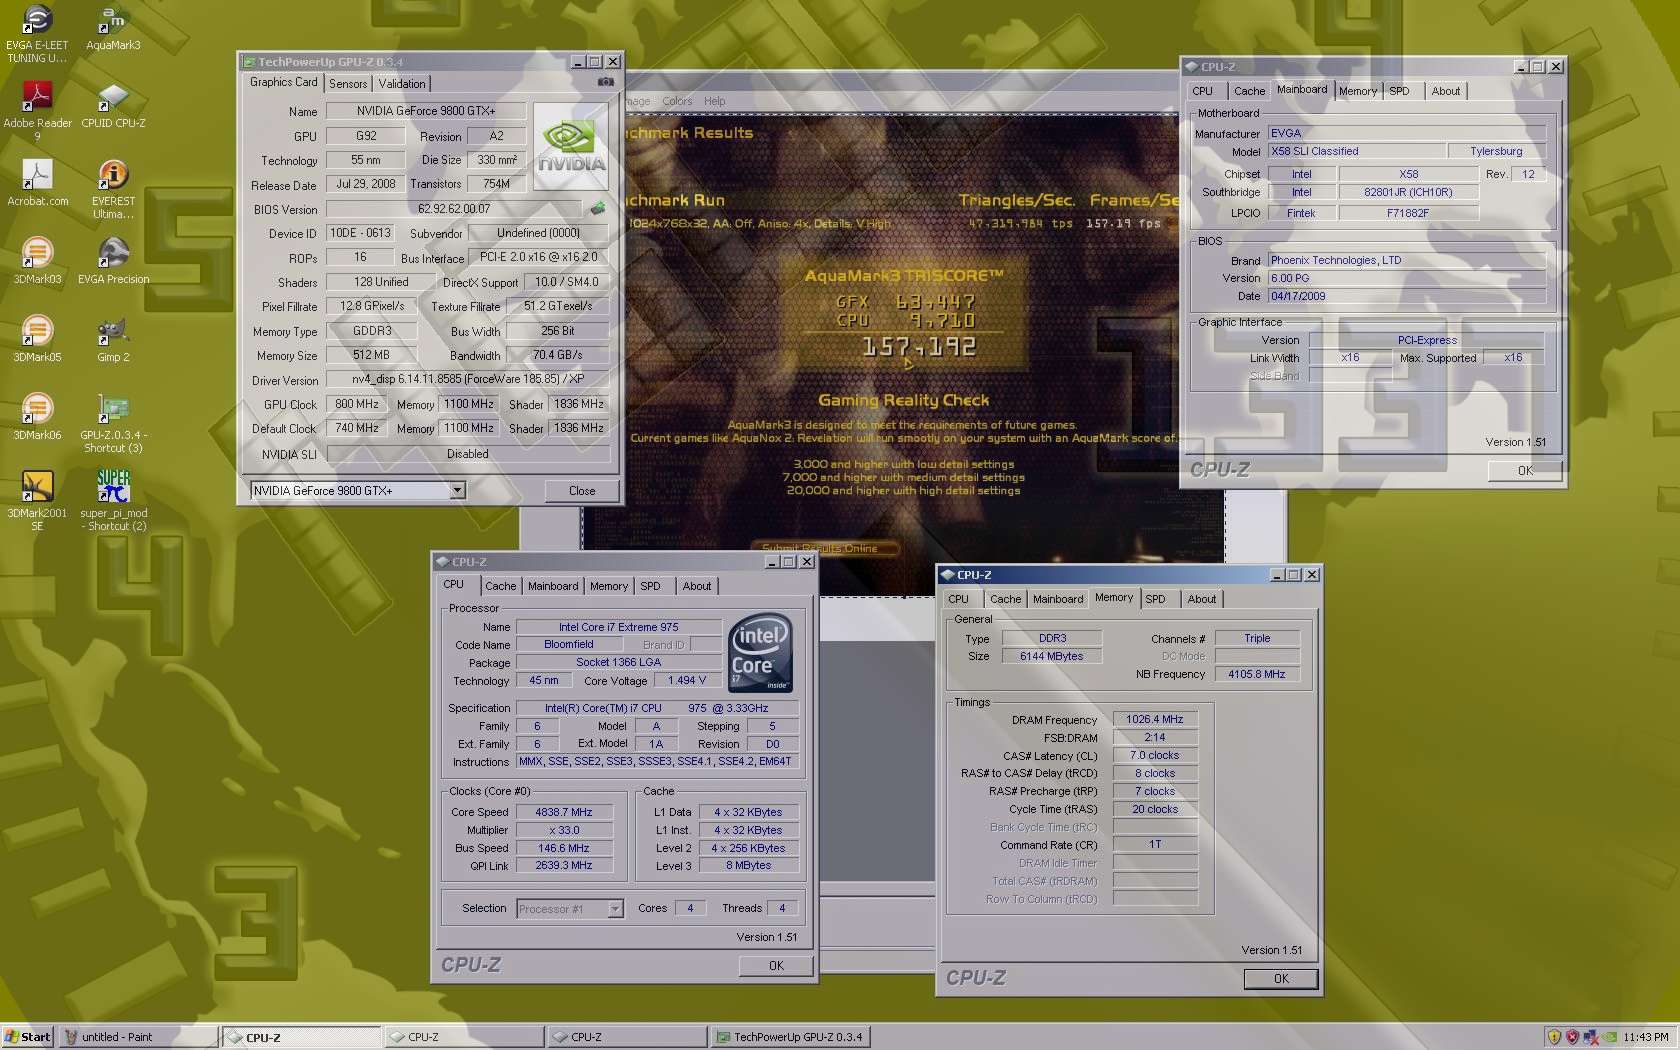Click the CAS# Latency value 7.0 clocks
The image size is (1680, 1050).
coord(1155,755)
